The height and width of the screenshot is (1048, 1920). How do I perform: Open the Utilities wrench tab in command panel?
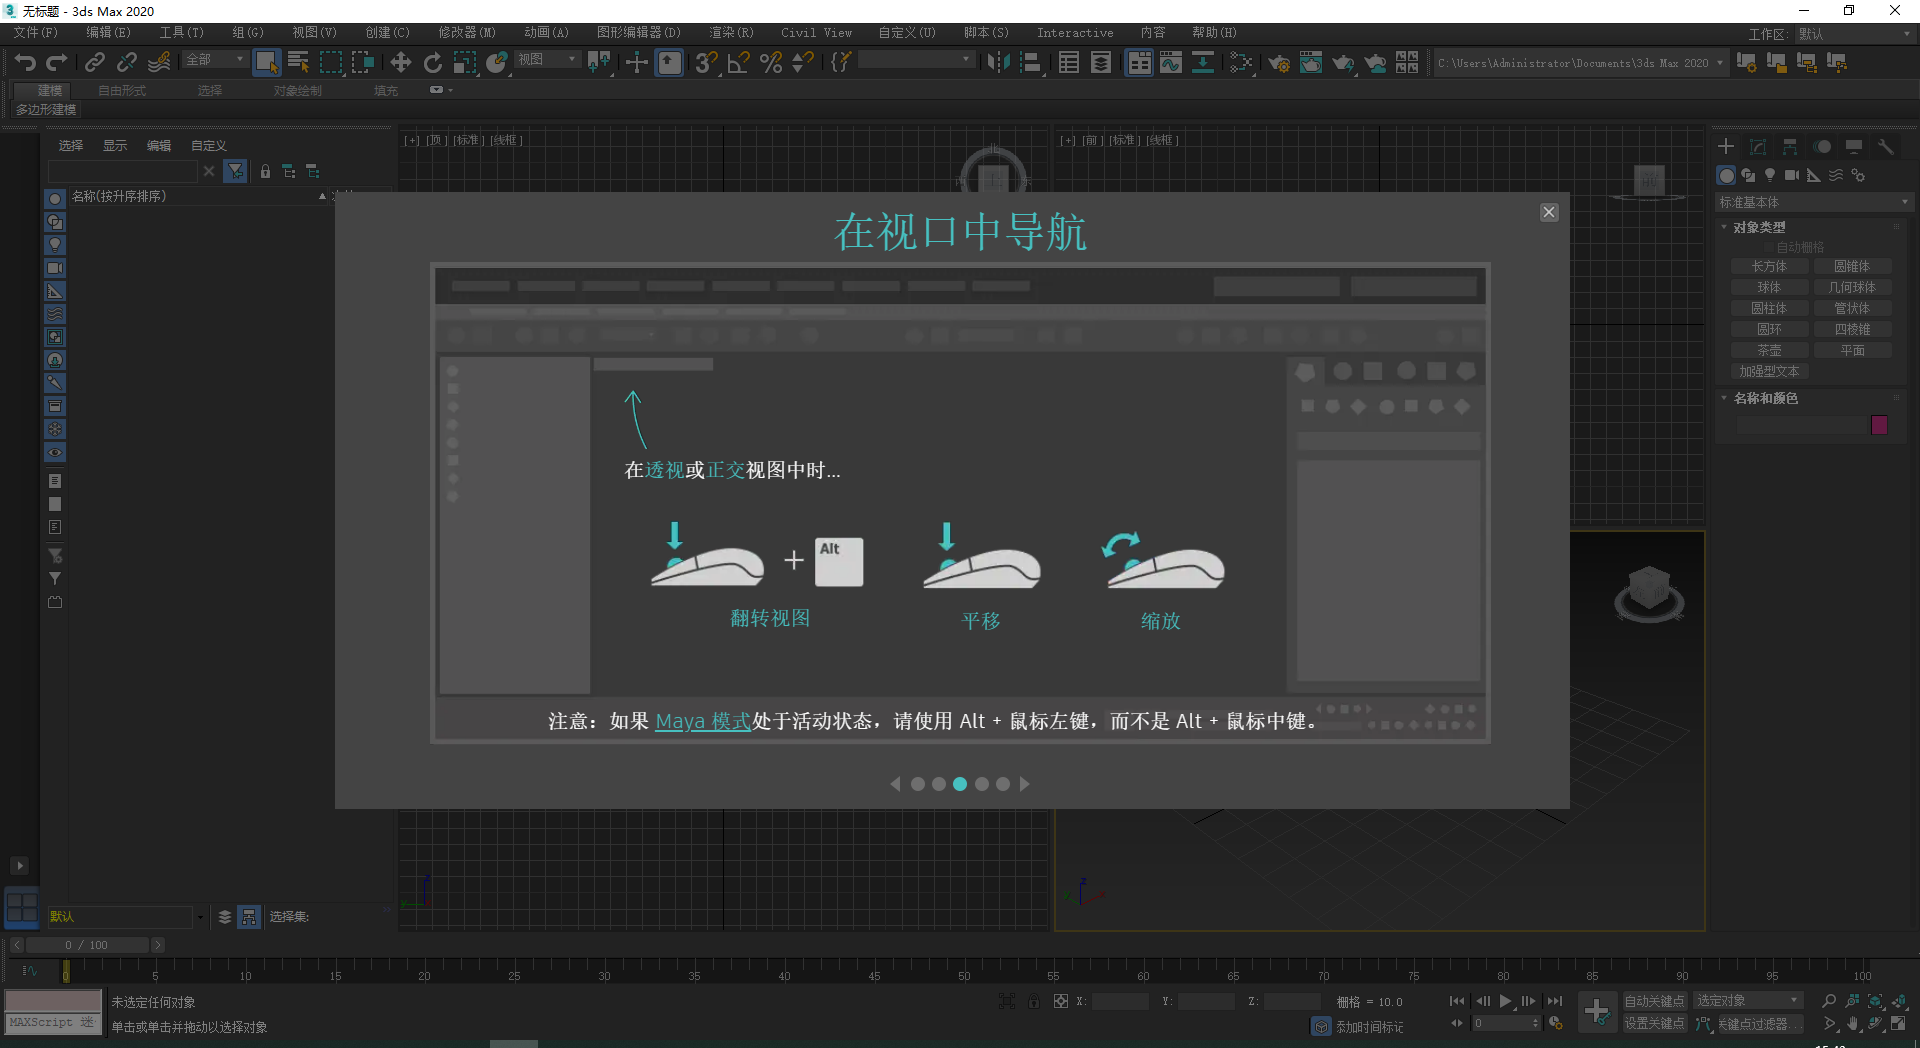point(1885,147)
